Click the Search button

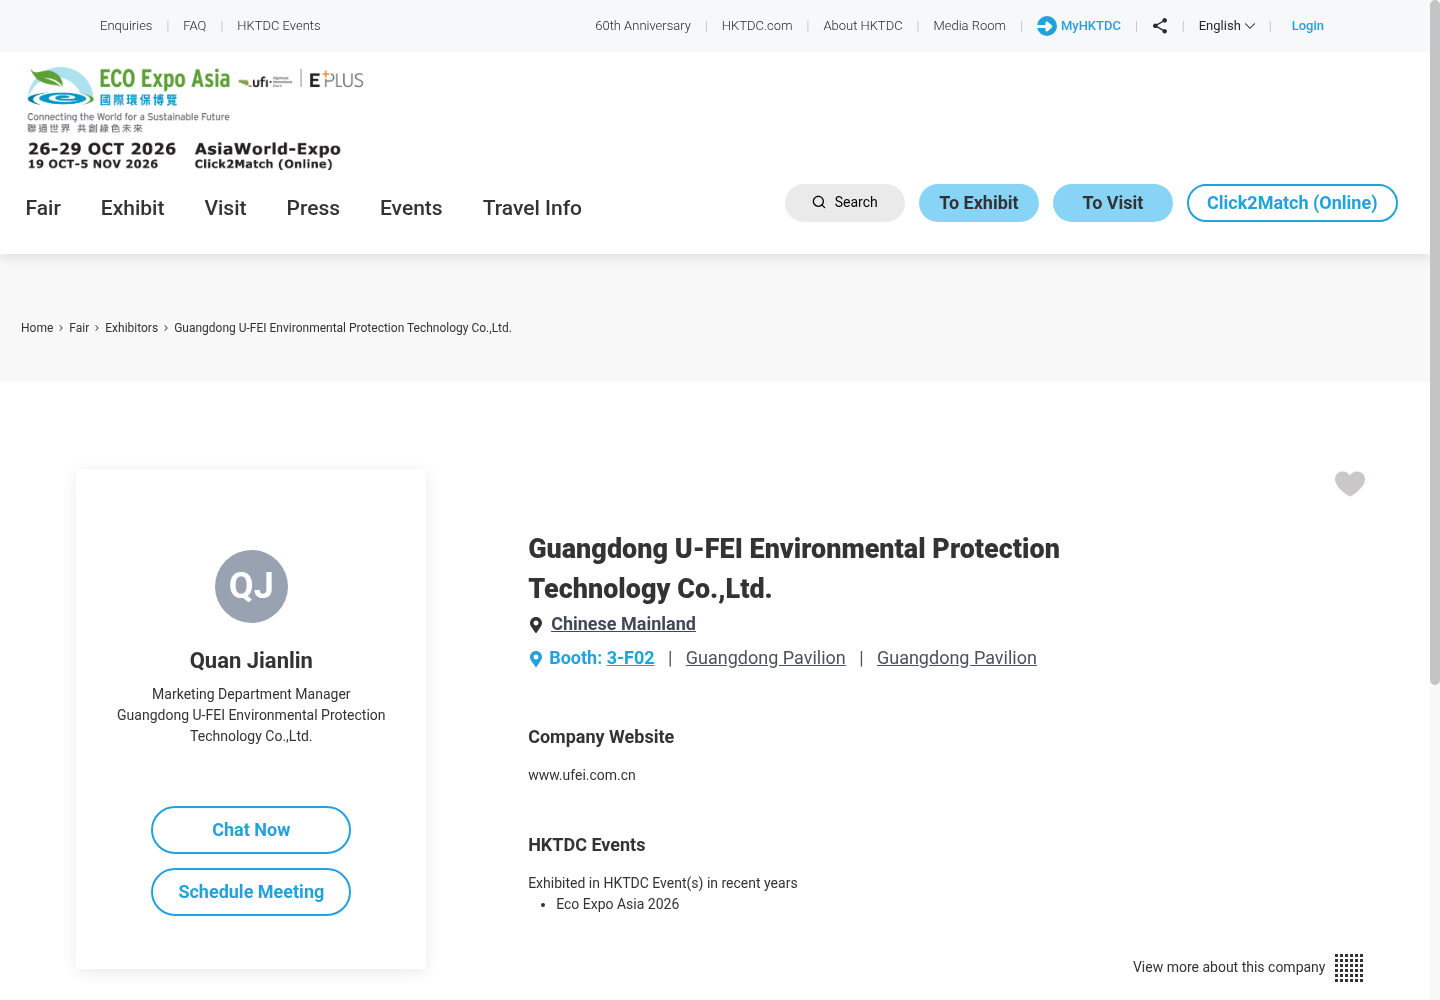845,203
